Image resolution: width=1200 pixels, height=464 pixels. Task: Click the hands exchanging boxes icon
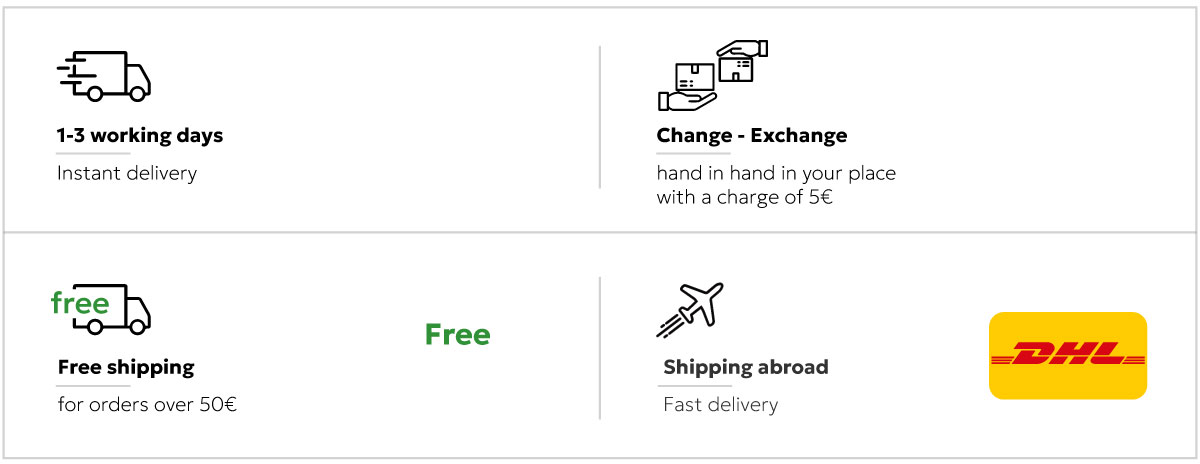pos(712,75)
